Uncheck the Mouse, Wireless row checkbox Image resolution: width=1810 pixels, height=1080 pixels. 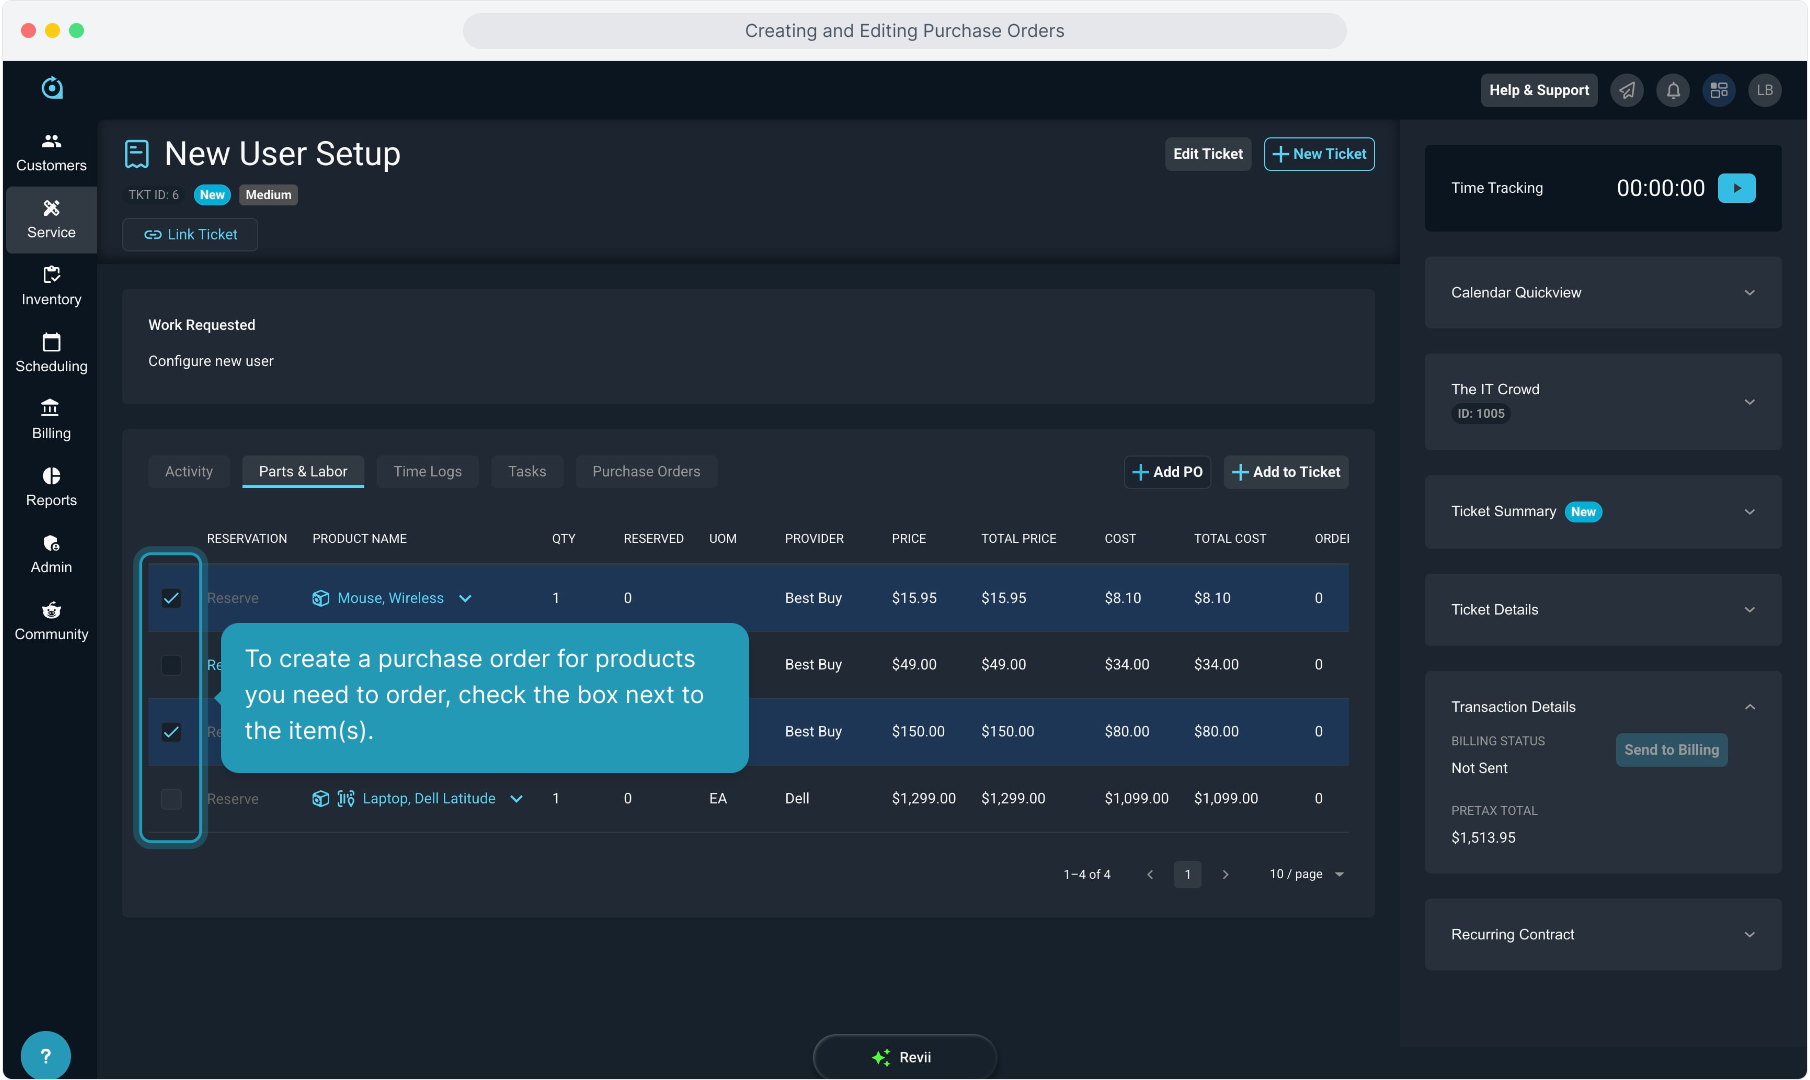tap(171, 598)
